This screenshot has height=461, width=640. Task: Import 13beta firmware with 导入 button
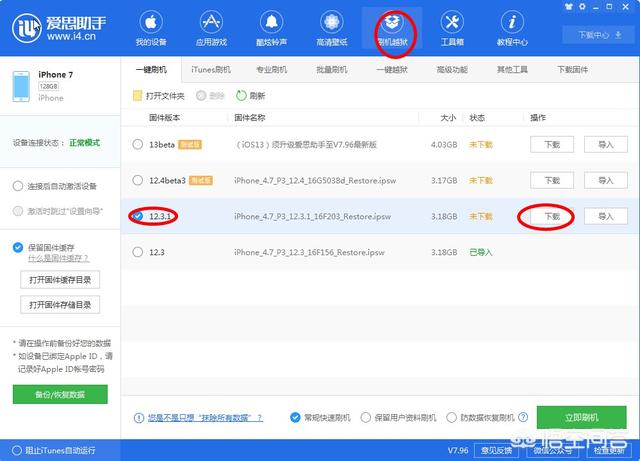point(606,145)
